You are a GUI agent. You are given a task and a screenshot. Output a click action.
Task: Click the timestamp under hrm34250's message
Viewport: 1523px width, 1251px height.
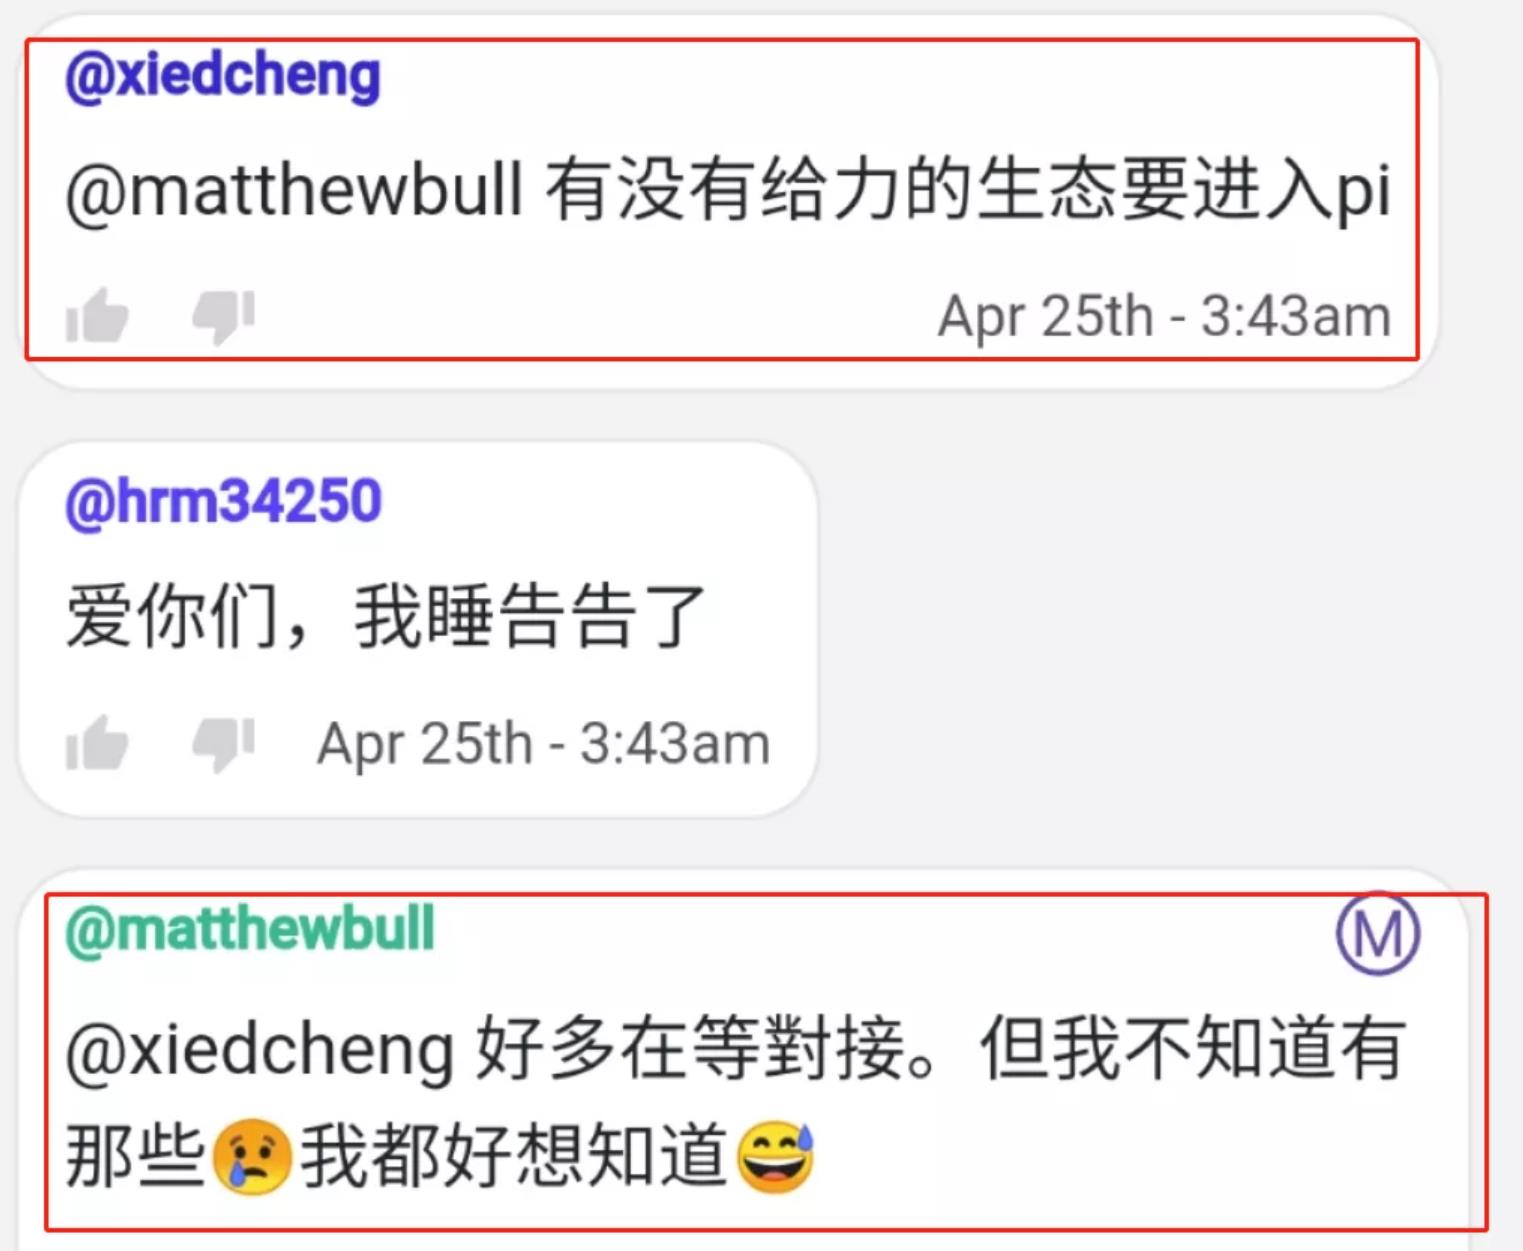544,744
